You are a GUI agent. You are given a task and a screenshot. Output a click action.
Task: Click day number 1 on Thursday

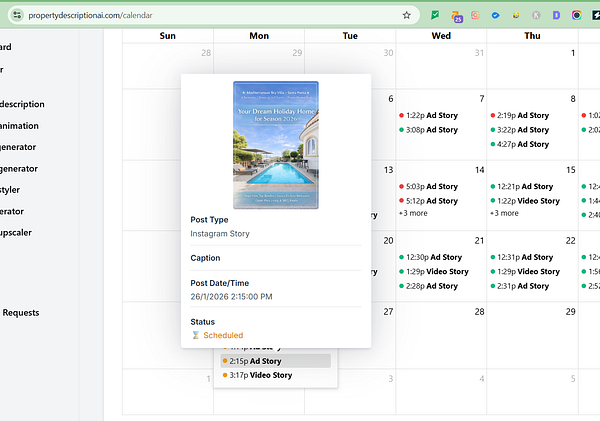tap(573, 53)
